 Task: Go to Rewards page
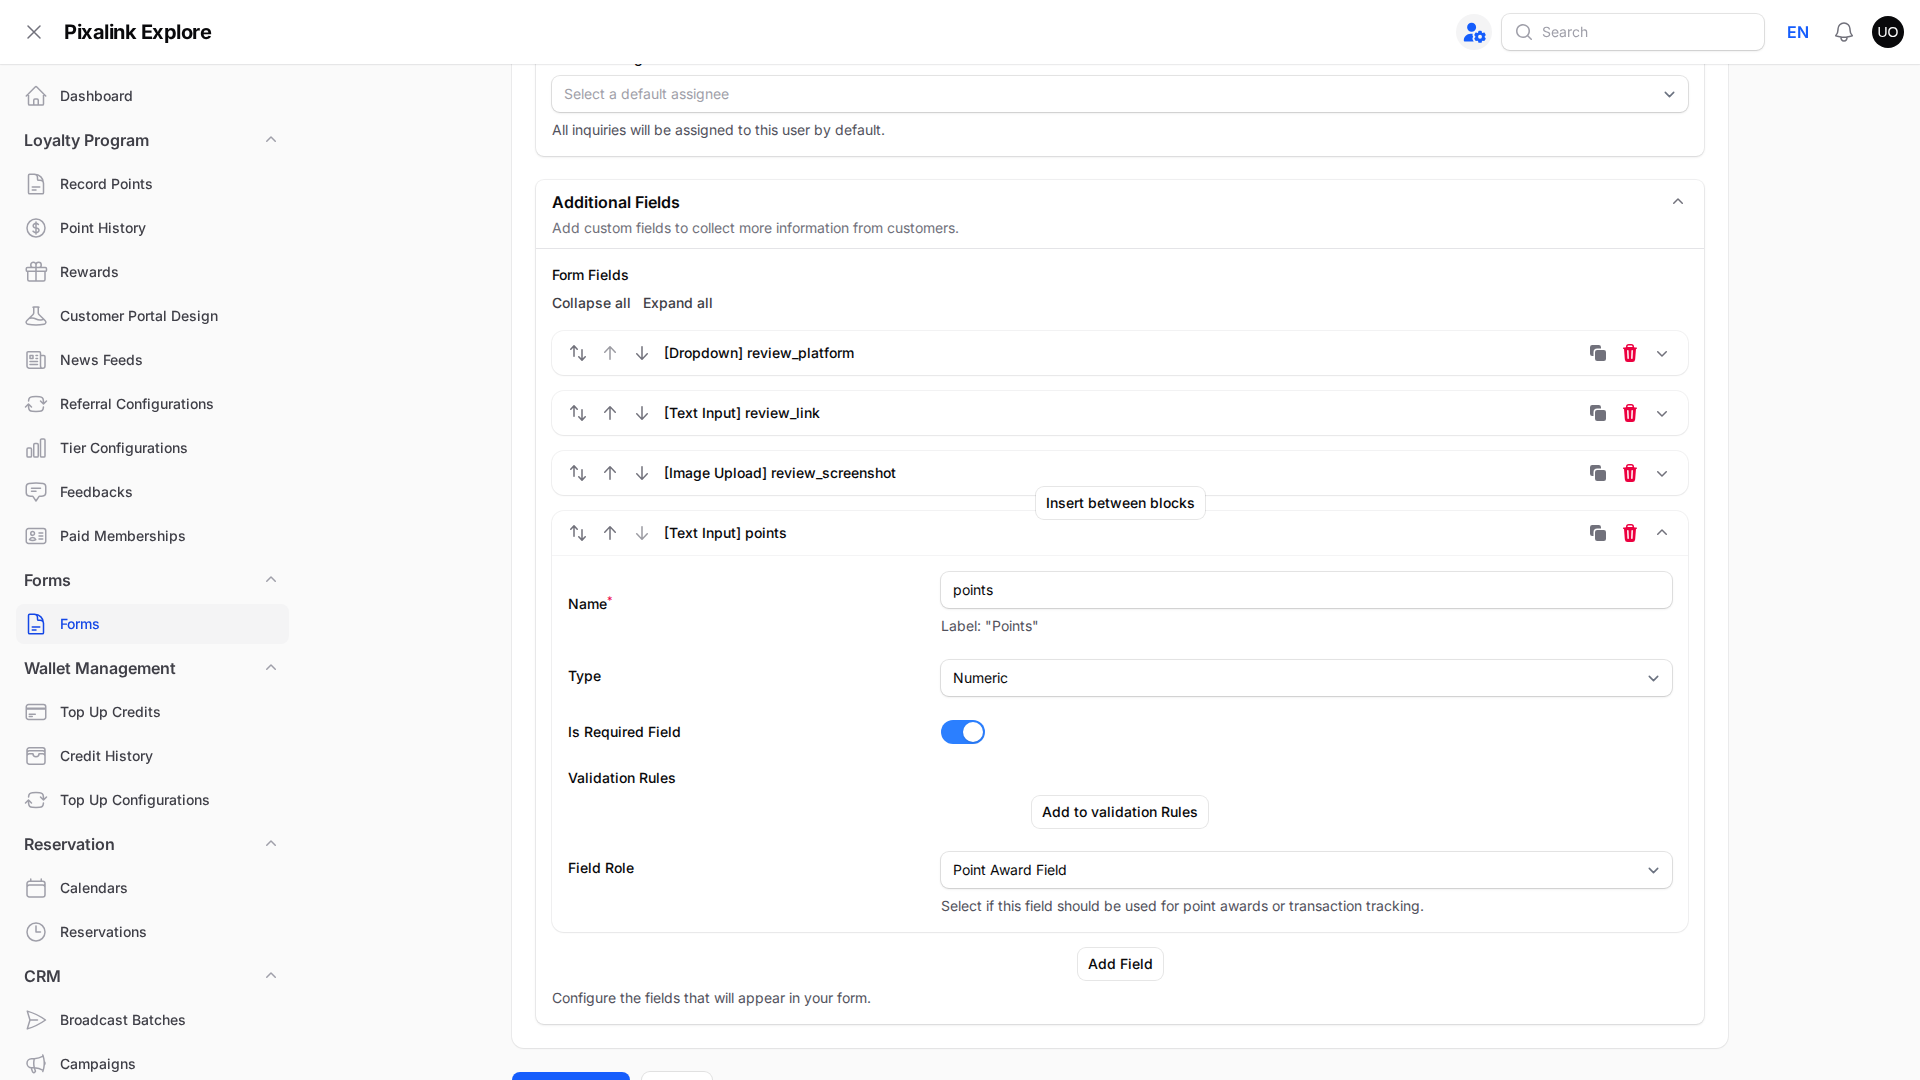[x=152, y=272]
